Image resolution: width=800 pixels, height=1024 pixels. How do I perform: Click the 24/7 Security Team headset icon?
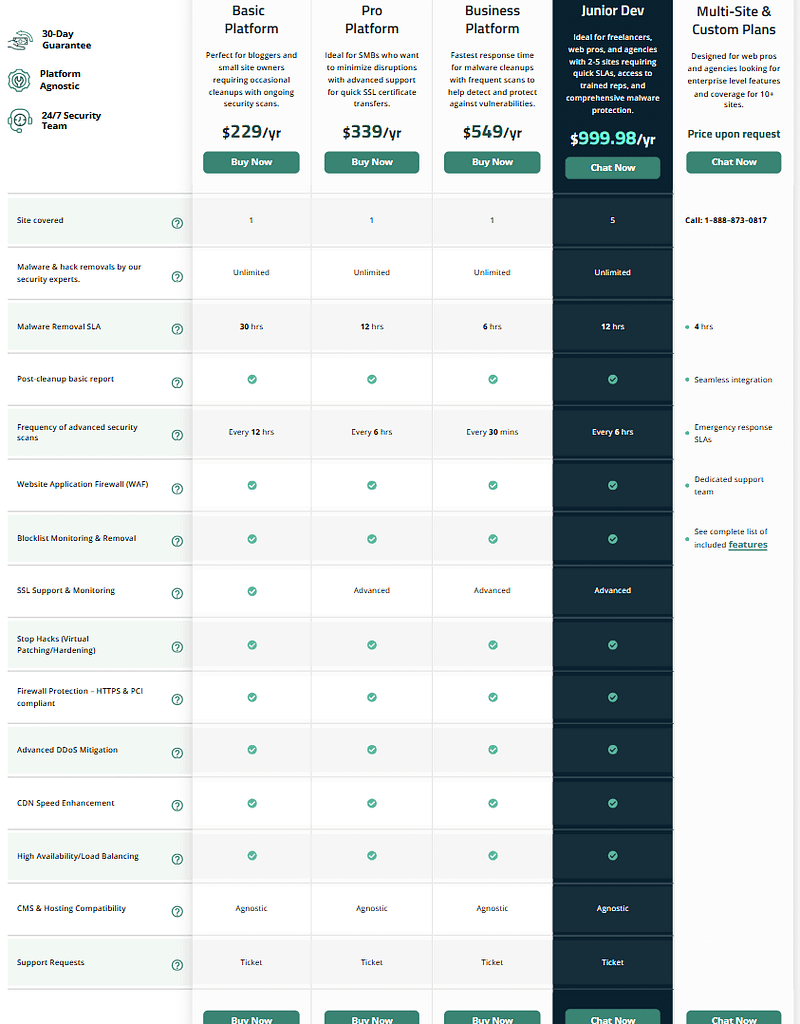[20, 121]
